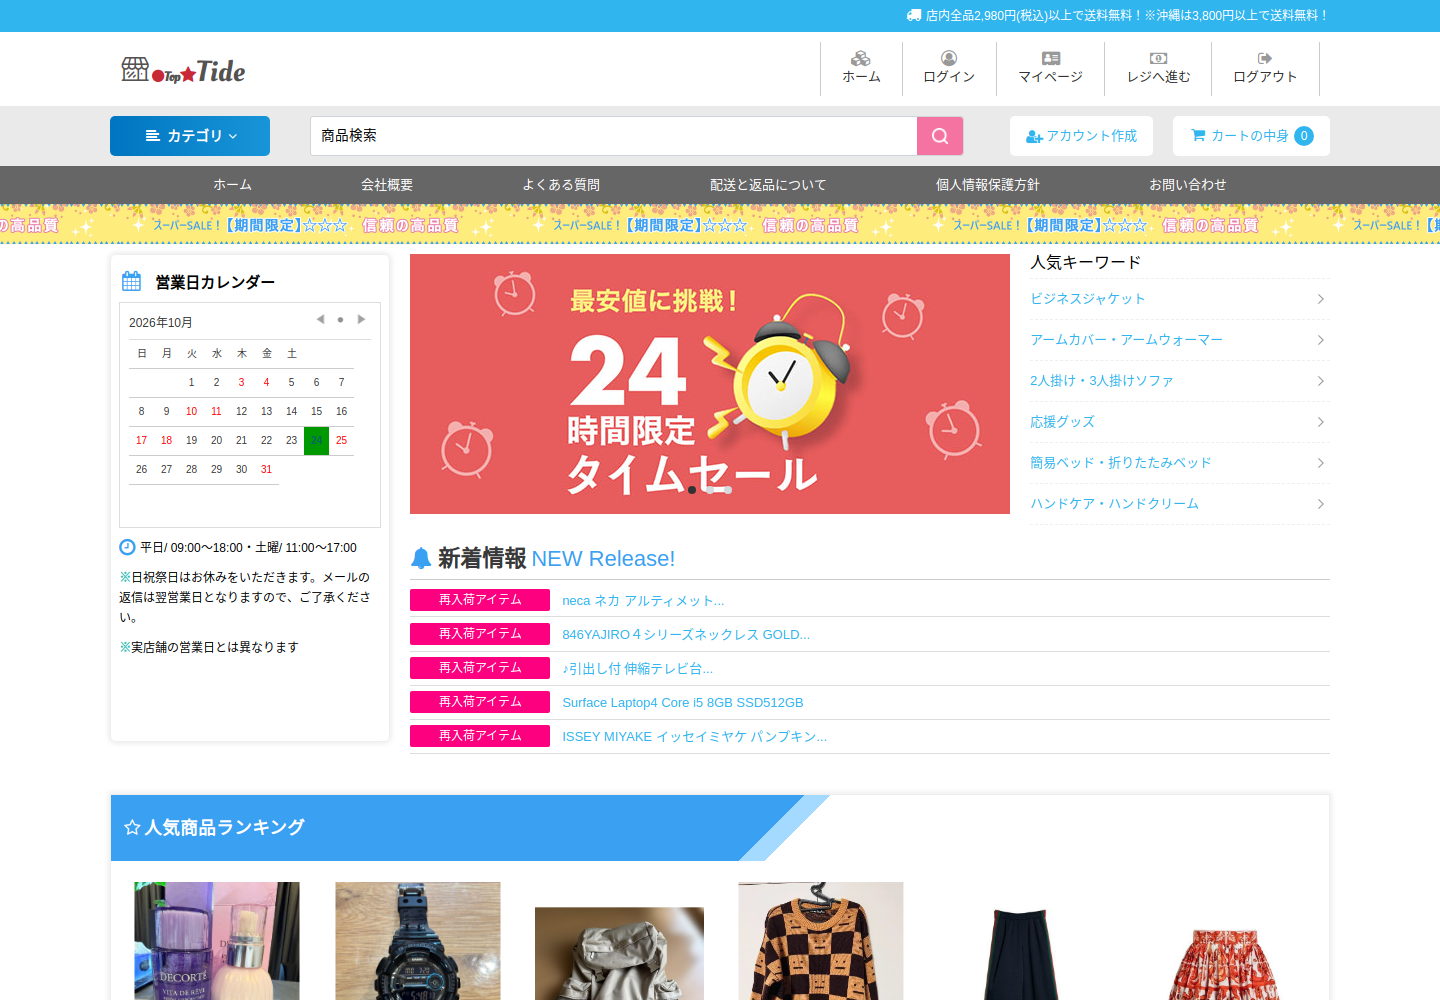Proceed to checkout with レジへ進む
This screenshot has width=1440, height=1000.
tap(1158, 68)
